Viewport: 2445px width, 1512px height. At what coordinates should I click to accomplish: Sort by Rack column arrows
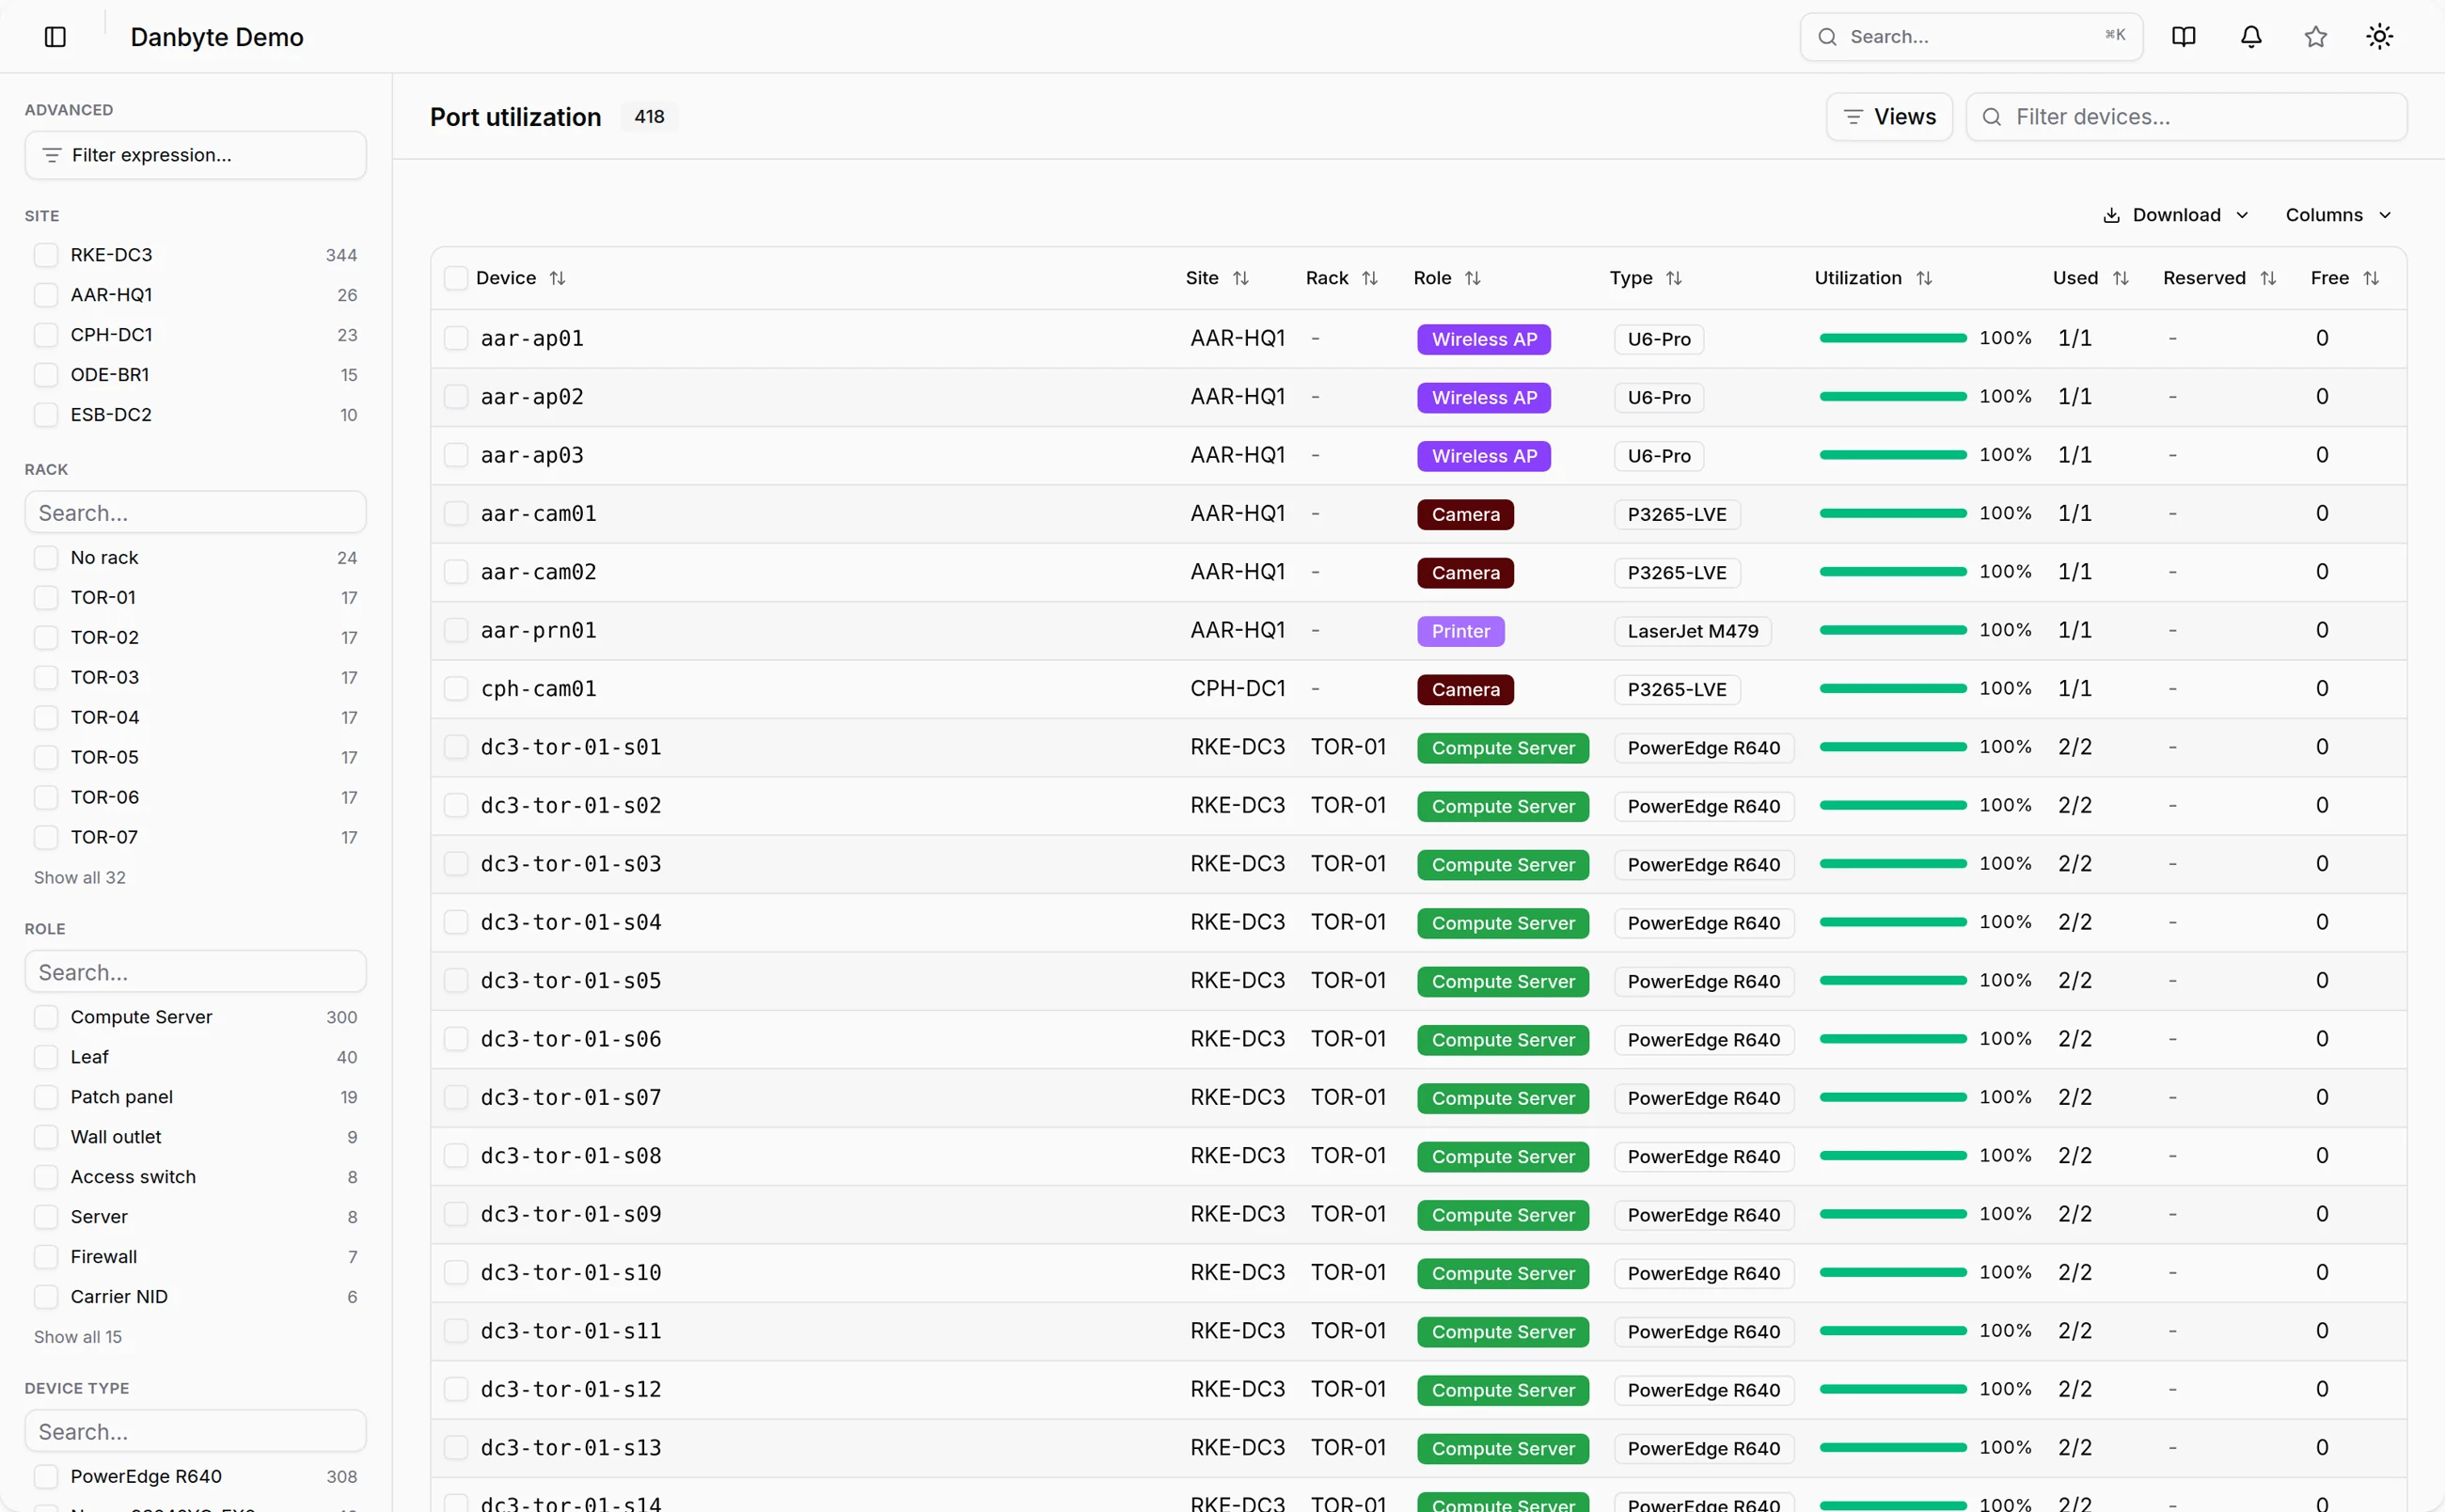click(1369, 278)
